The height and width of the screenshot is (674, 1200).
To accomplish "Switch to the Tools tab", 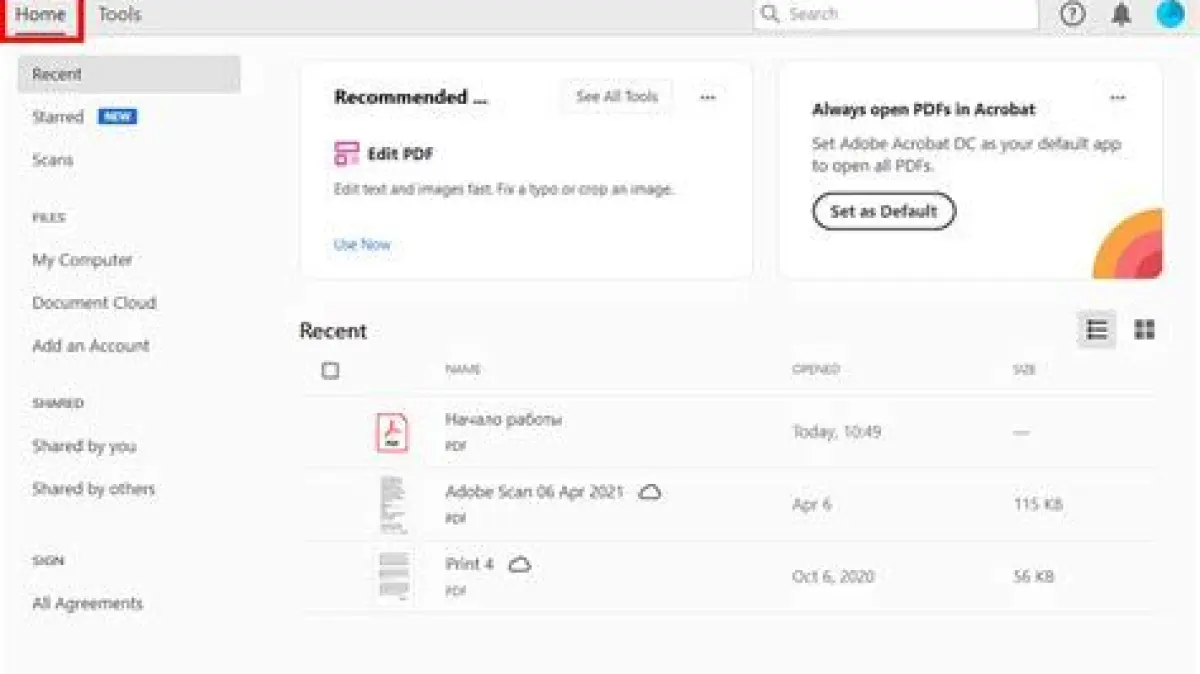I will 119,14.
